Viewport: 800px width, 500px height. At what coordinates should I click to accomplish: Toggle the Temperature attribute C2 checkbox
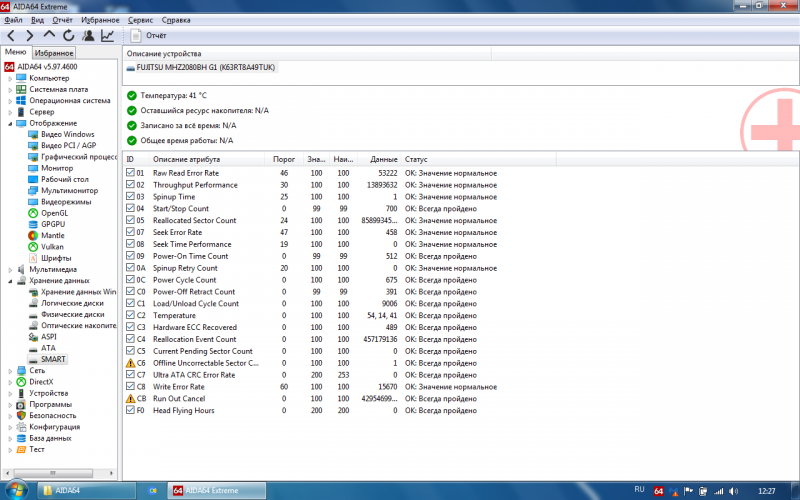click(x=130, y=315)
